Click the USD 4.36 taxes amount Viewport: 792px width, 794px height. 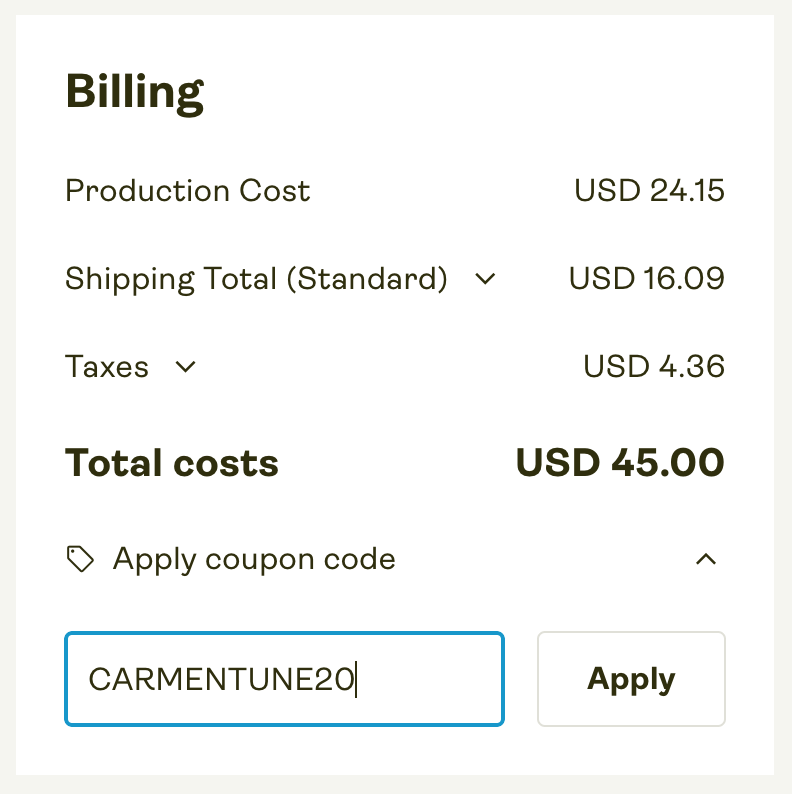point(654,367)
